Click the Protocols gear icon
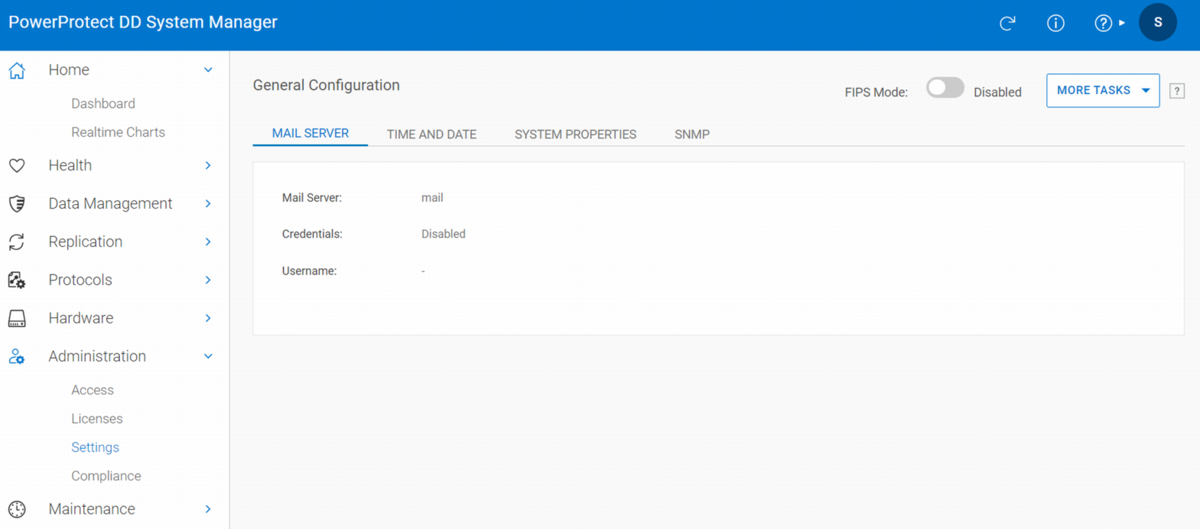The width and height of the screenshot is (1200, 529). pyautogui.click(x=17, y=280)
